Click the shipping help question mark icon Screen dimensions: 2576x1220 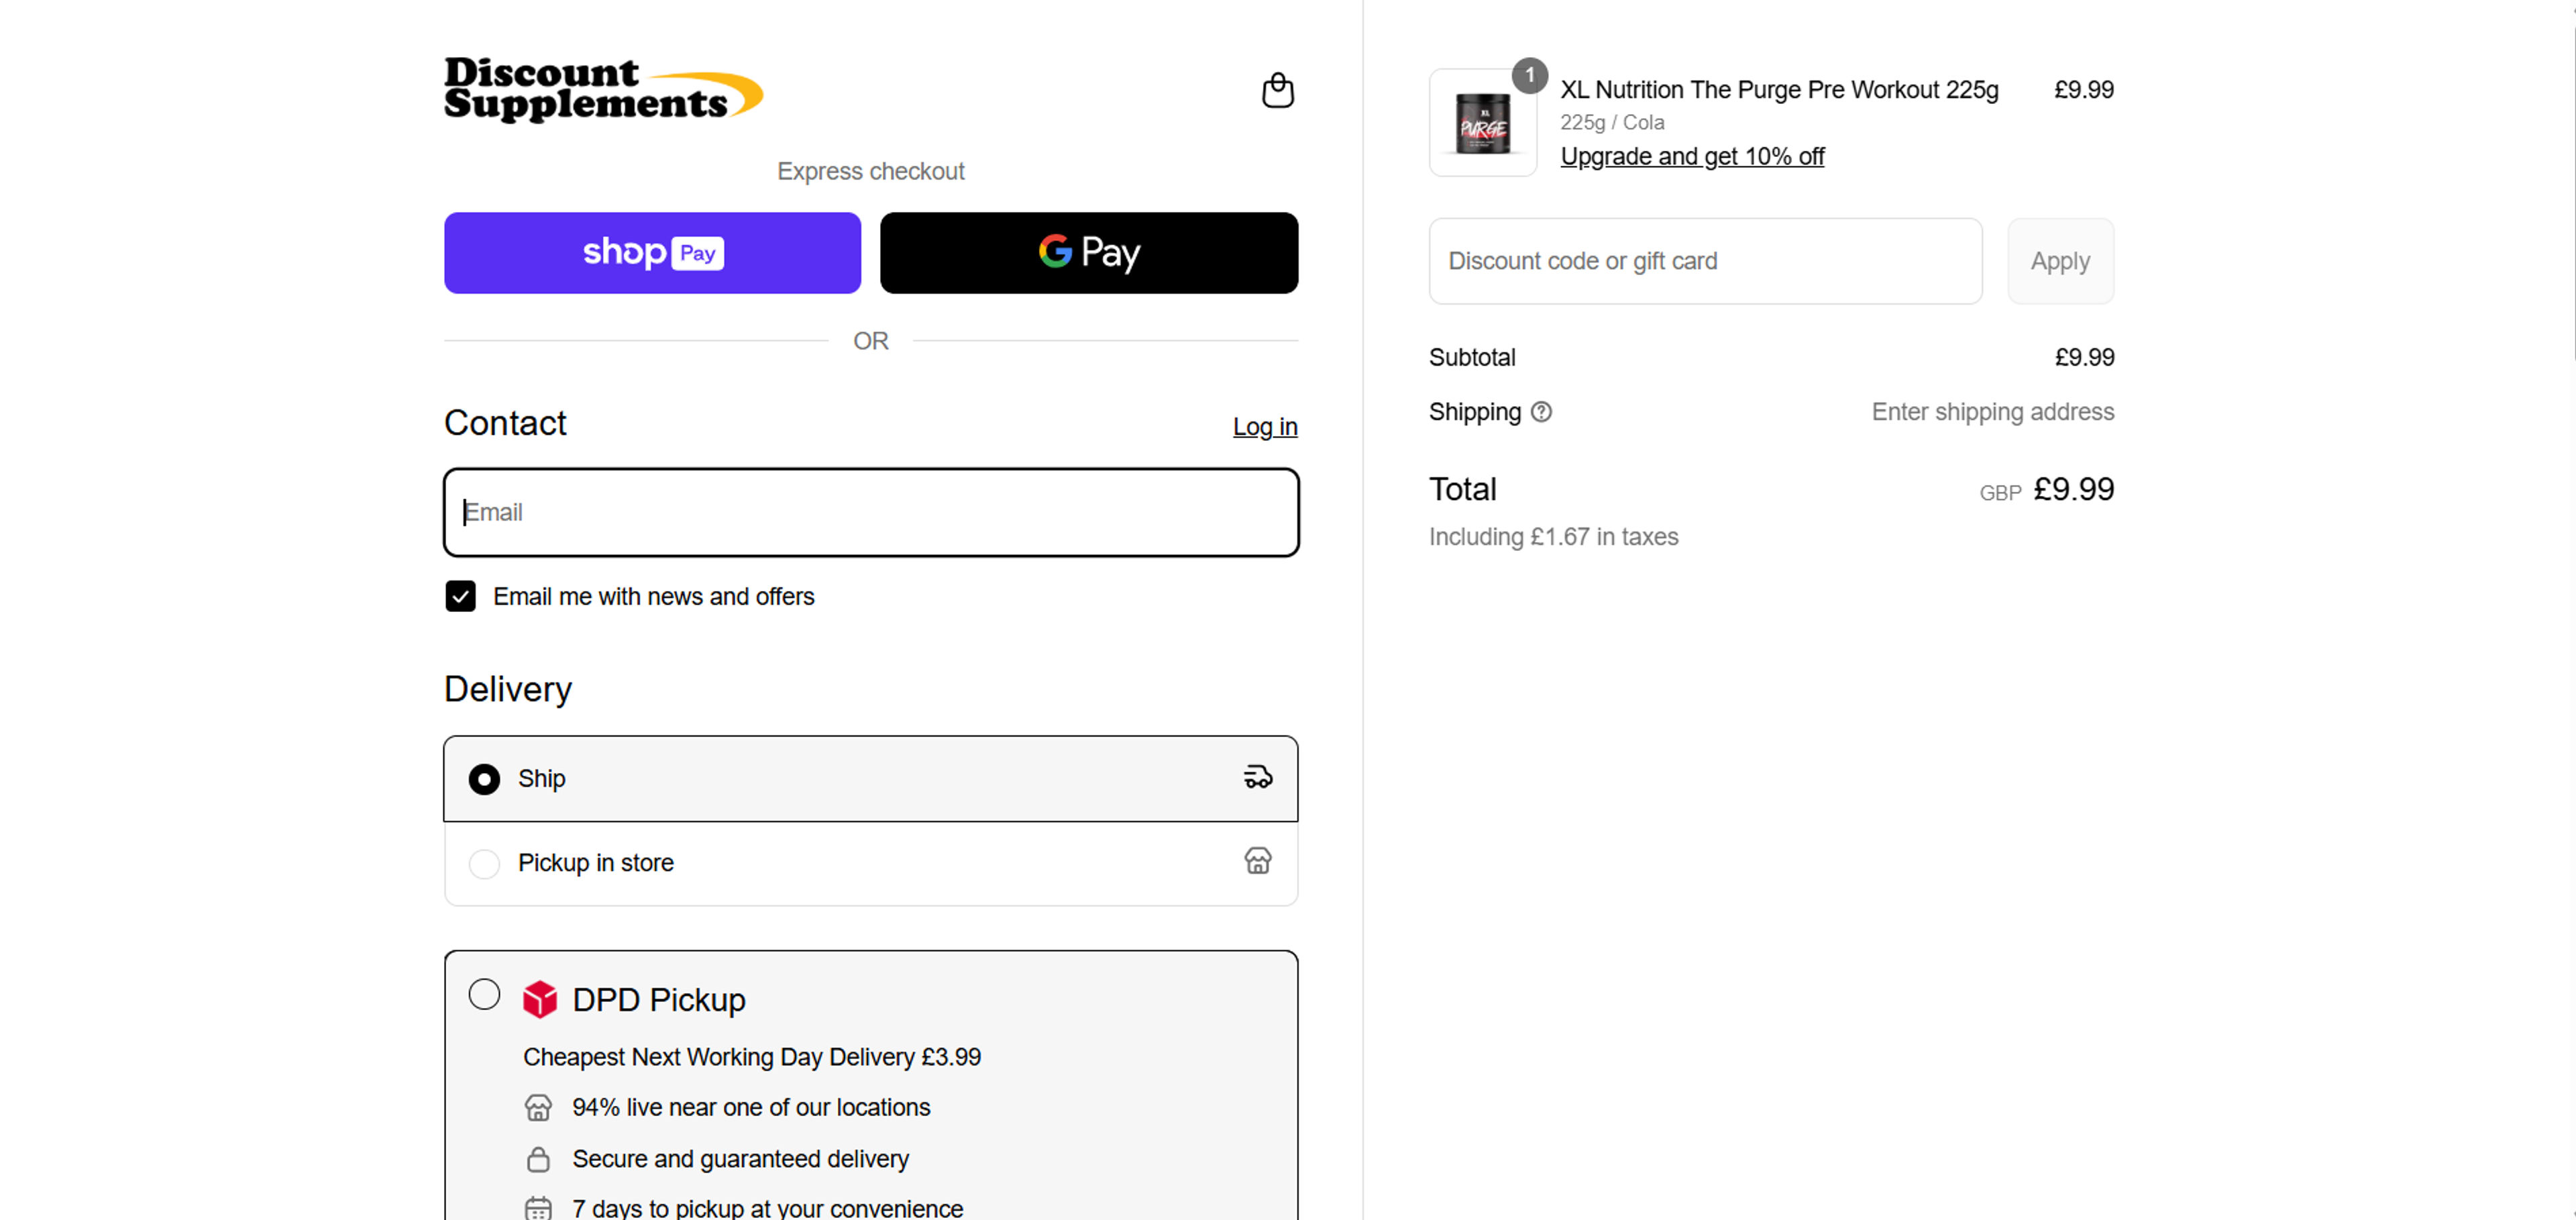coord(1541,412)
